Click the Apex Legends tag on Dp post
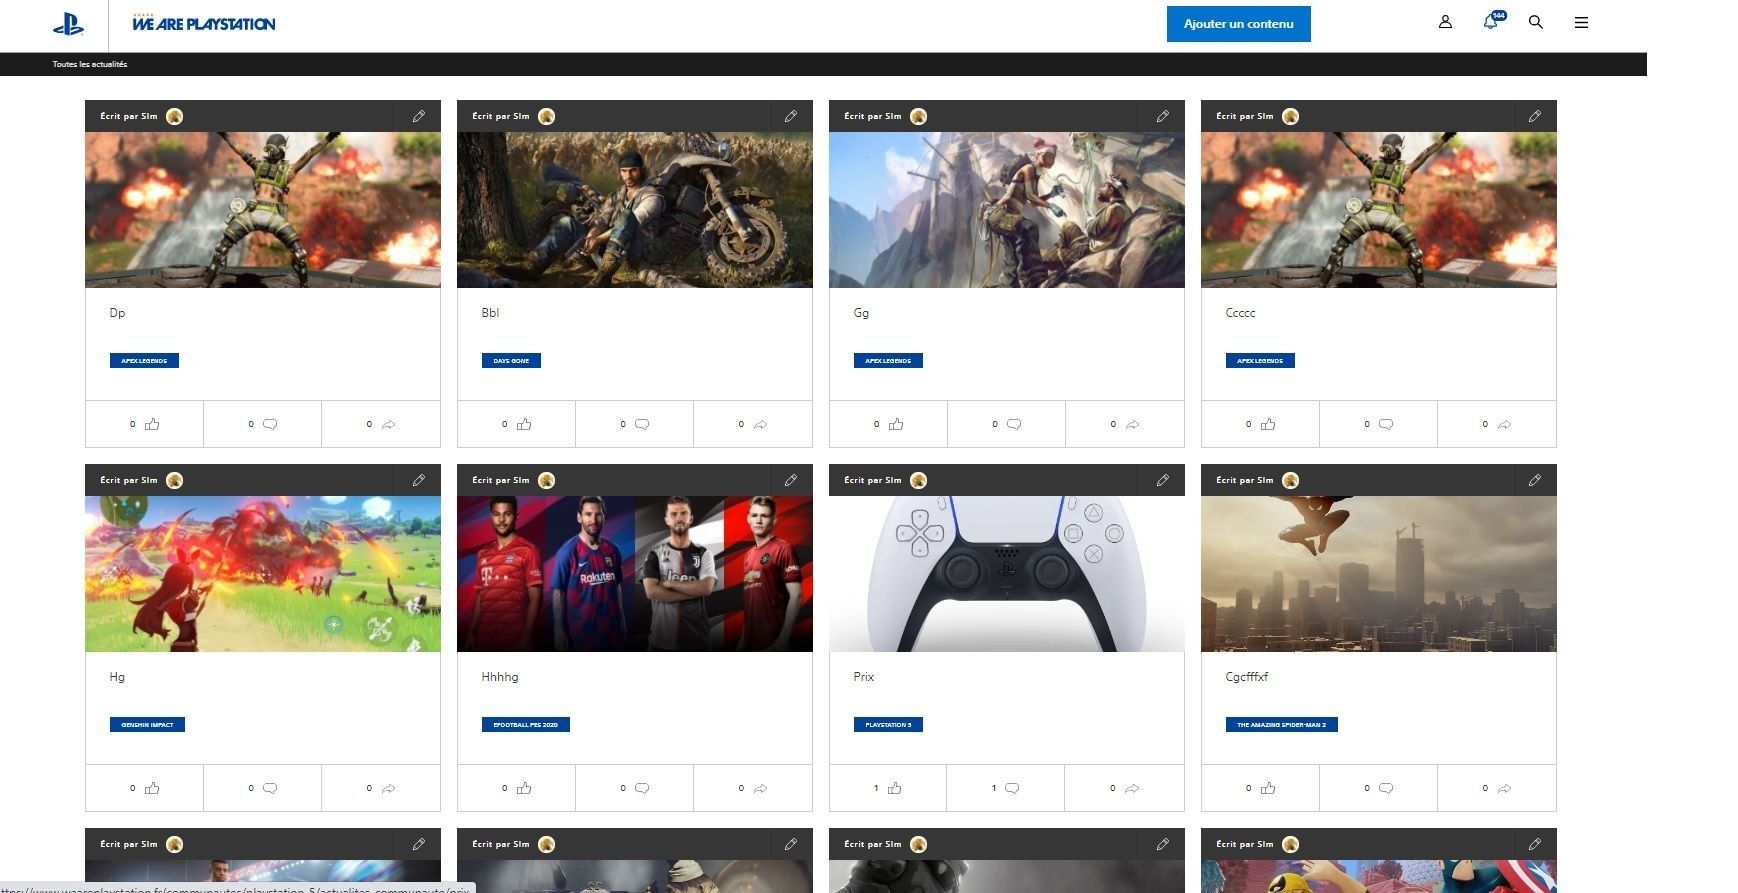The width and height of the screenshot is (1738, 893). 144,360
